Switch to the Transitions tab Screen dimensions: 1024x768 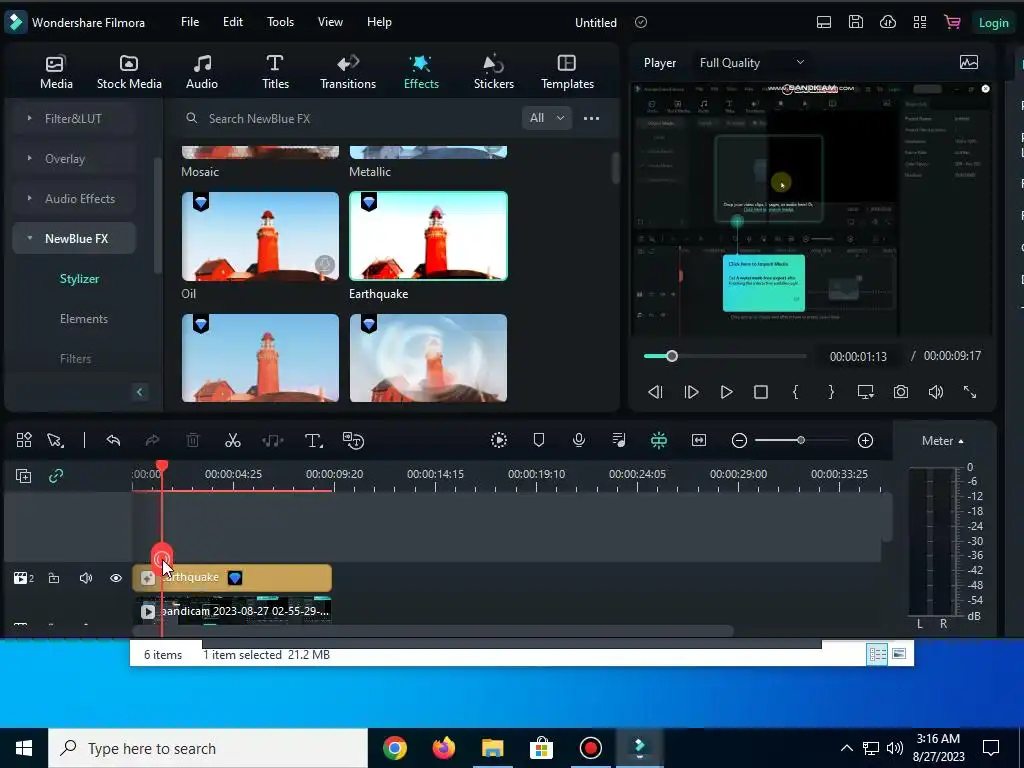[x=347, y=72]
